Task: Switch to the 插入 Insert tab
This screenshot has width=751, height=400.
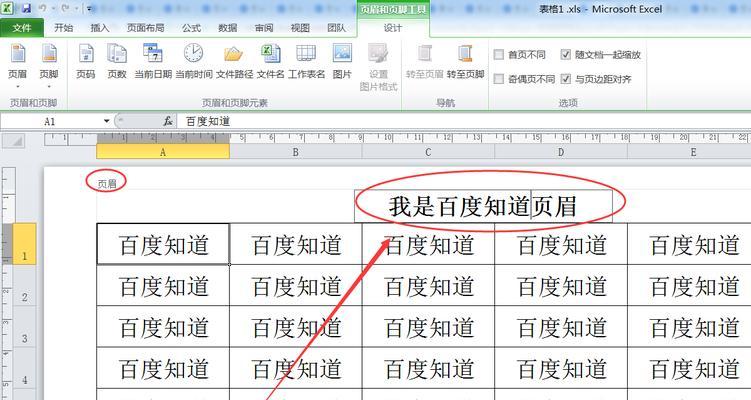Action: tap(100, 28)
